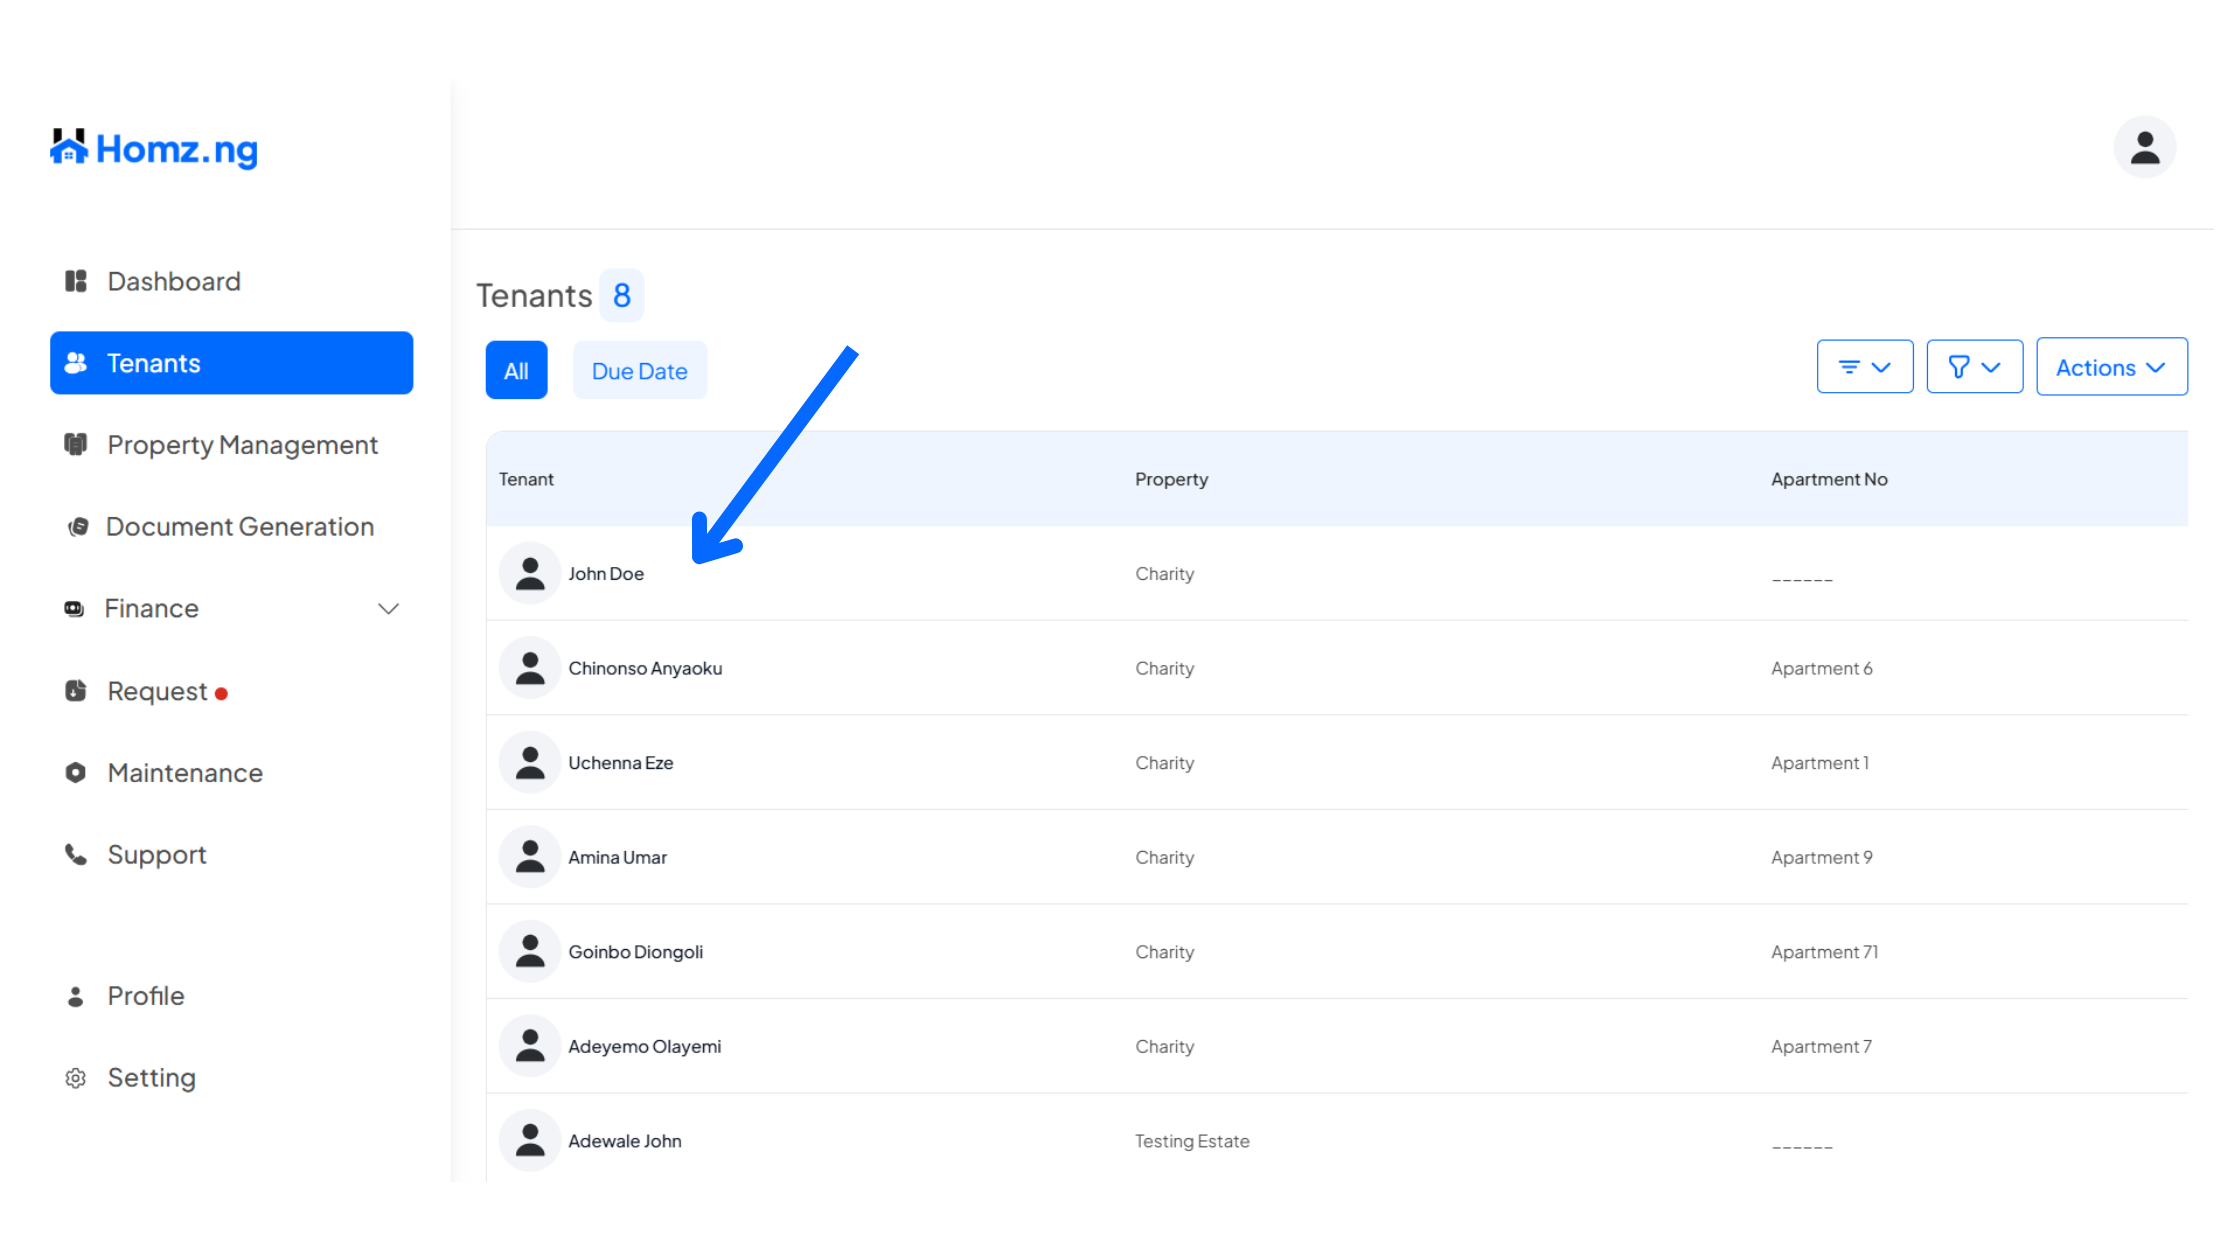Image resolution: width=2240 pixels, height=1260 pixels.
Task: Open tenant Adewale John
Action: [624, 1141]
